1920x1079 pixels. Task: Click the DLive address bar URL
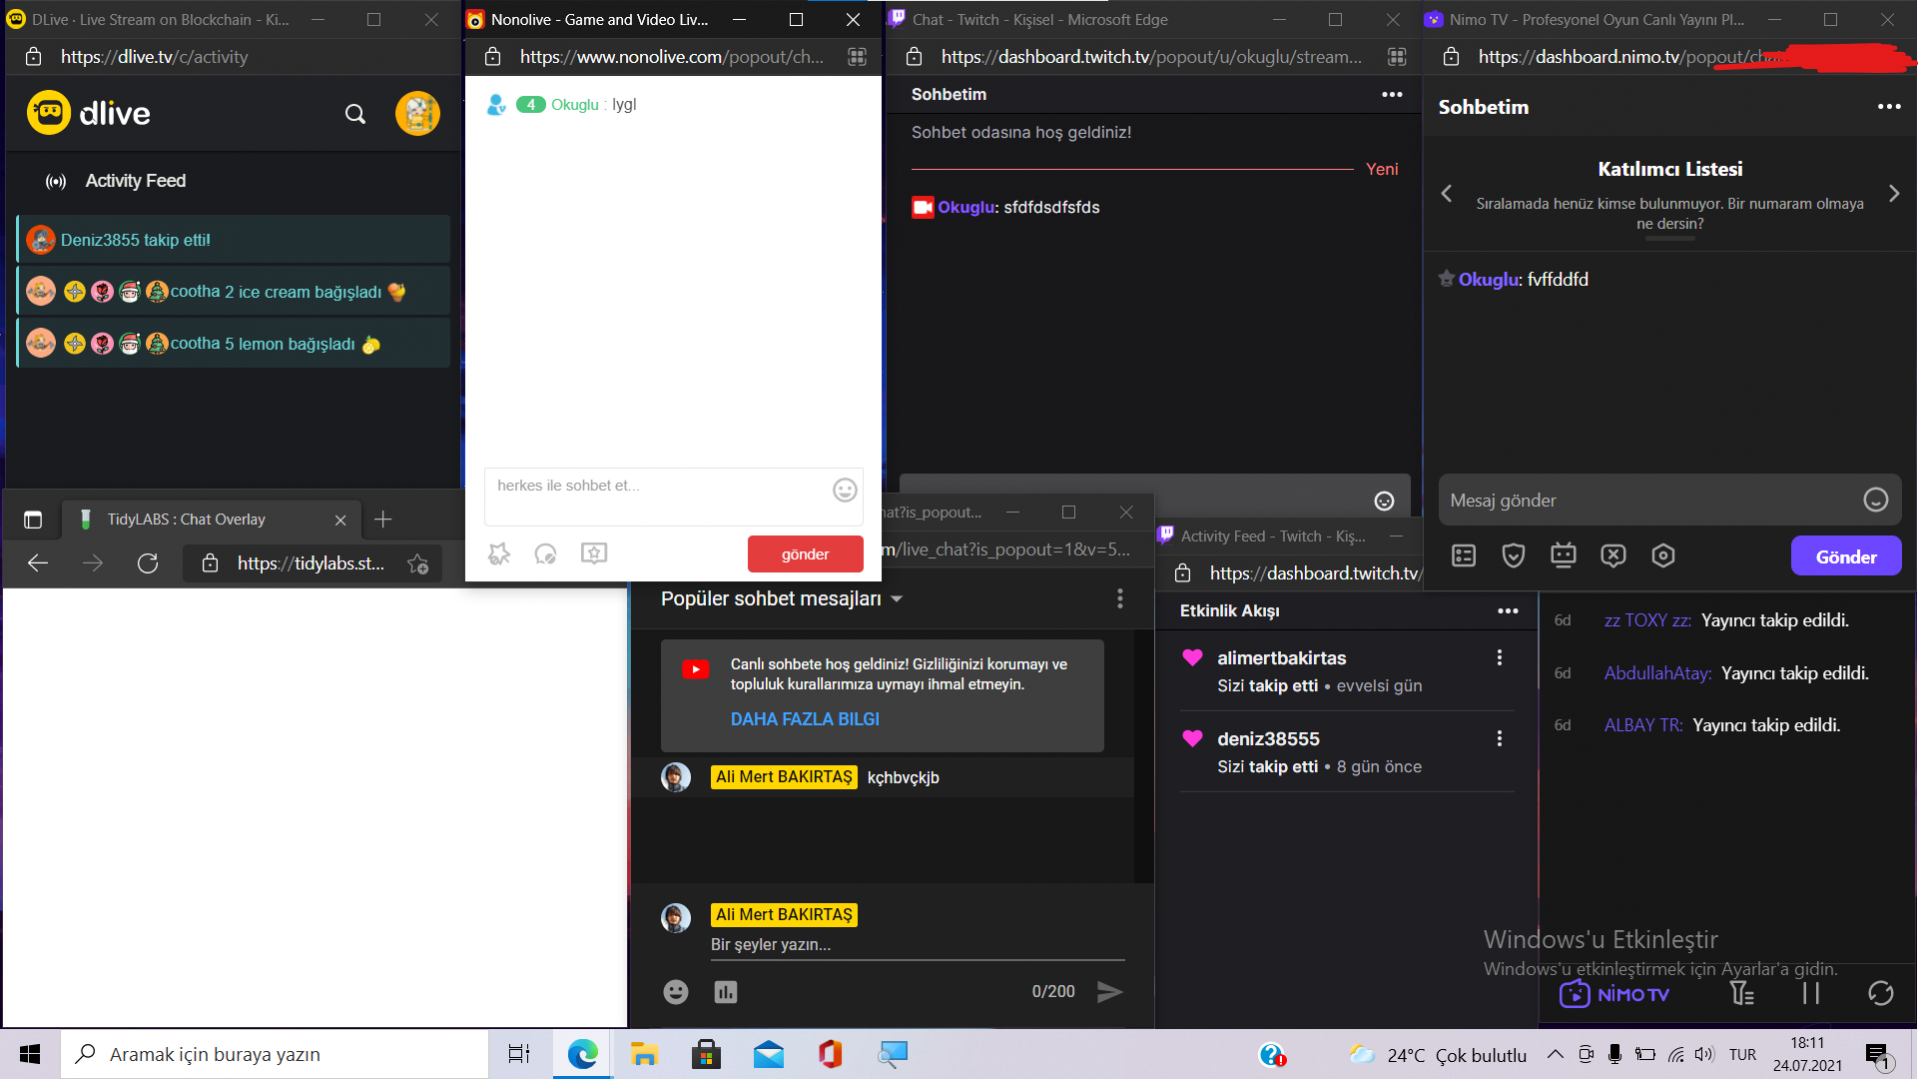pos(154,57)
